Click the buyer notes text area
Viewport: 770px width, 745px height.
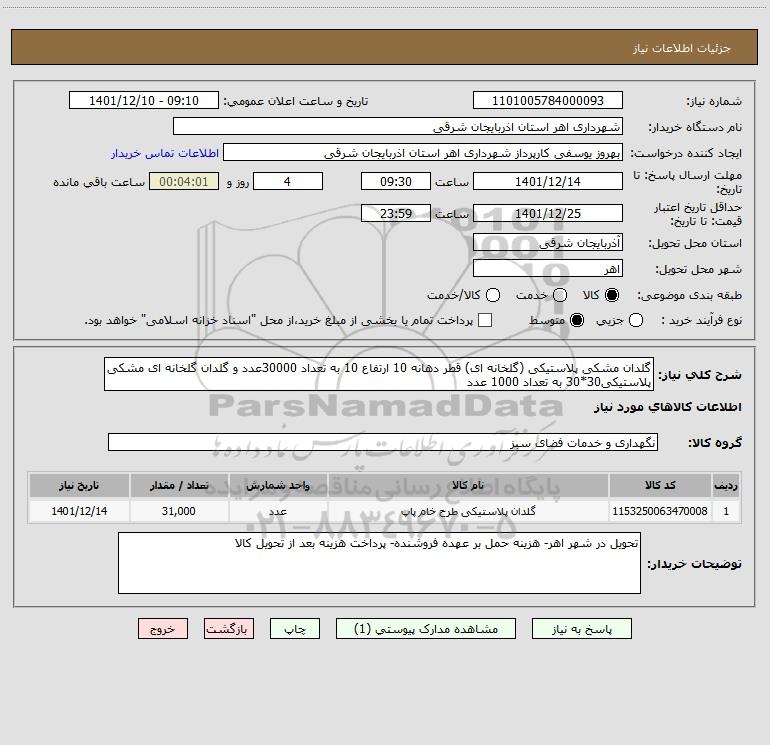pyautogui.click(x=379, y=563)
